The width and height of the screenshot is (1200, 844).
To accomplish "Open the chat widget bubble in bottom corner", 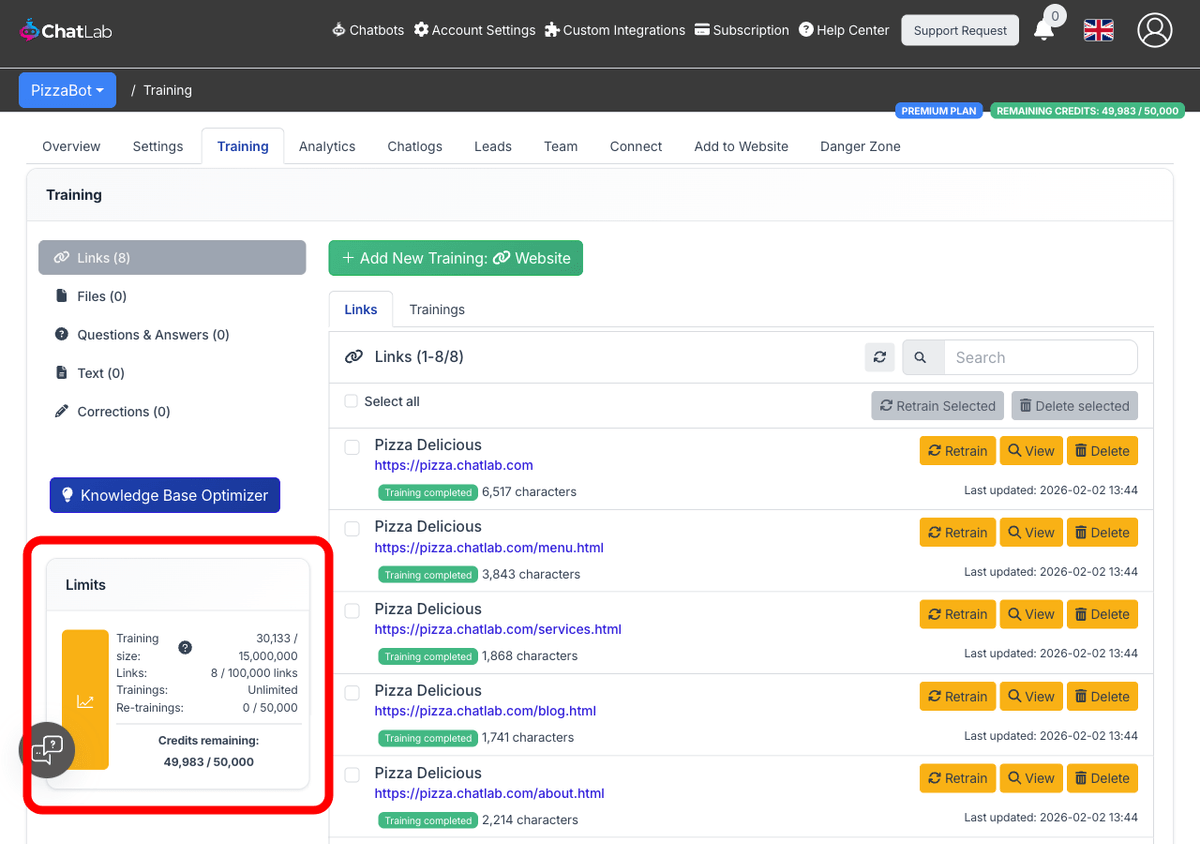I will [x=47, y=750].
